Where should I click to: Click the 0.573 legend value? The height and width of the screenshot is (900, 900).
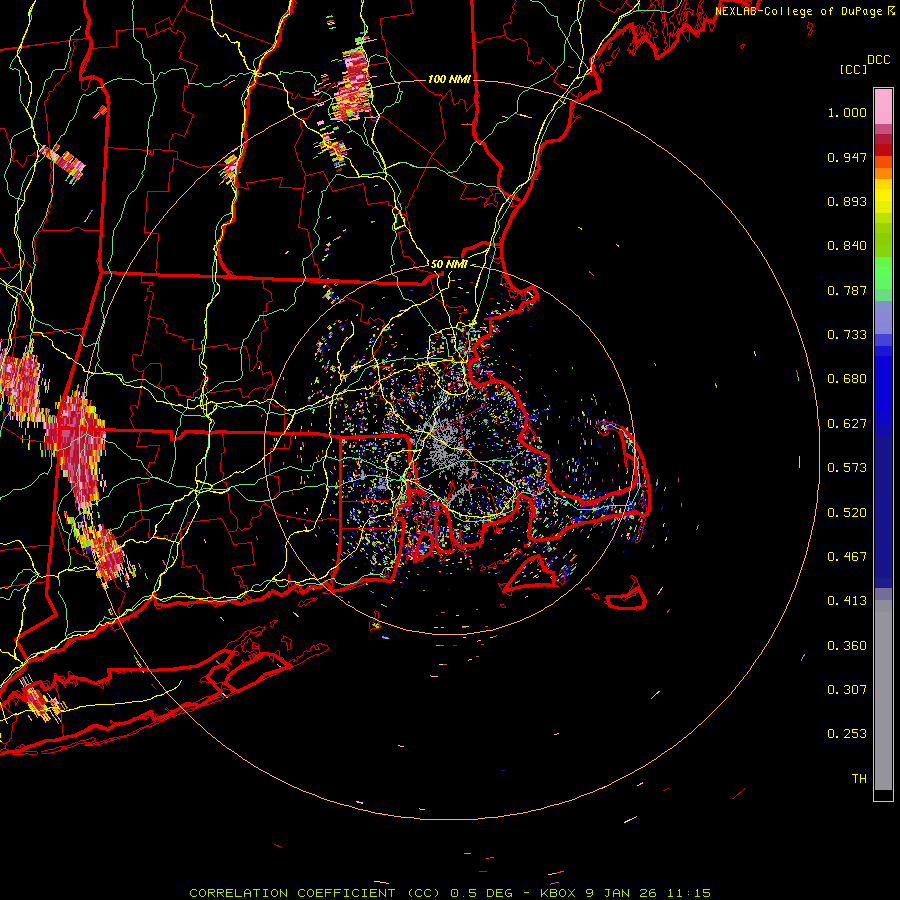coord(847,468)
